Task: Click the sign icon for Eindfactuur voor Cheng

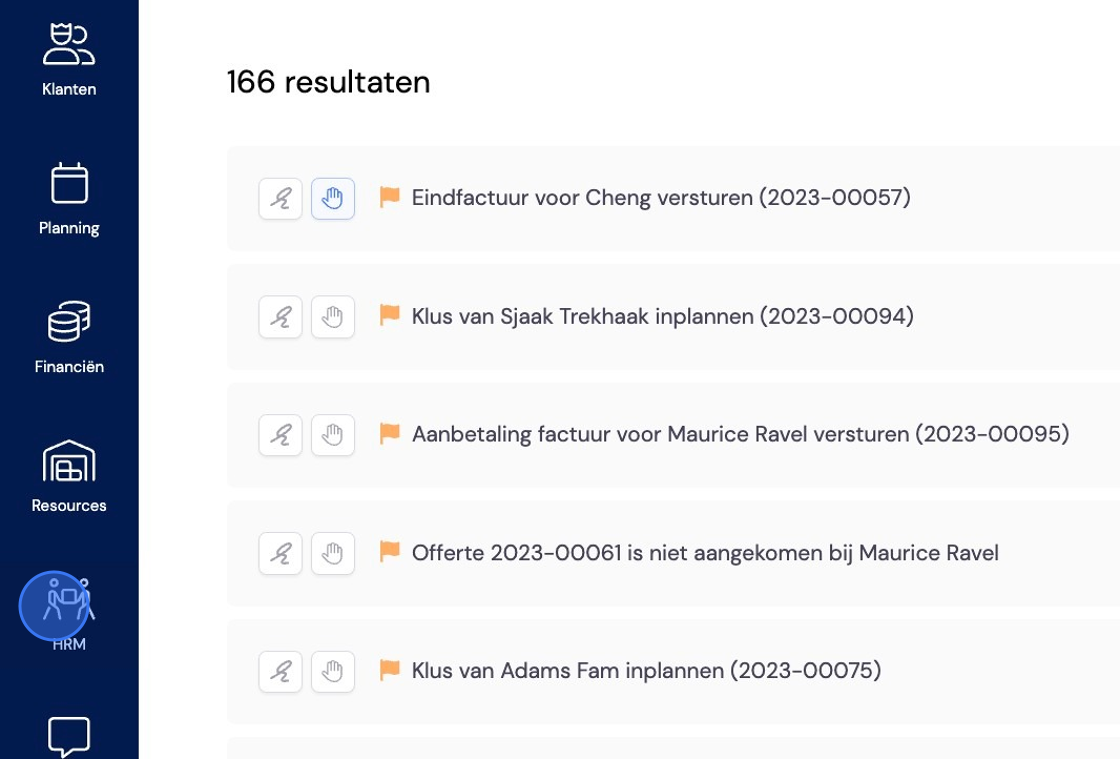Action: coord(280,198)
